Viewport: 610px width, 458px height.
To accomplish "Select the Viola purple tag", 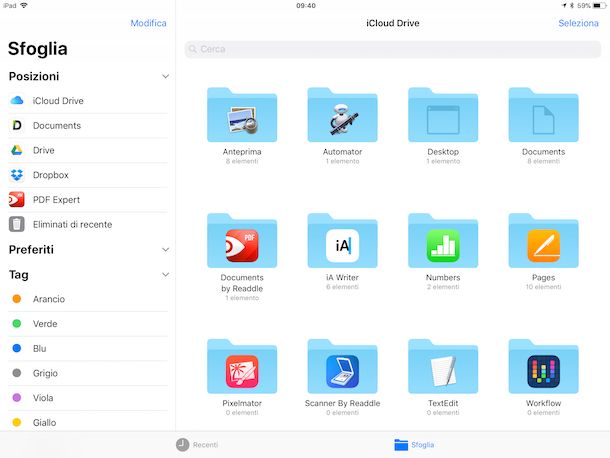I will click(88, 398).
